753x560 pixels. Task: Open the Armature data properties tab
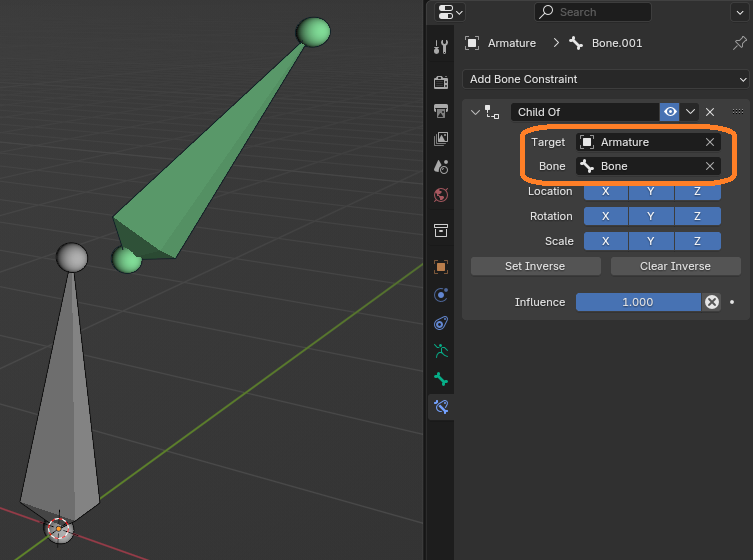pos(441,351)
